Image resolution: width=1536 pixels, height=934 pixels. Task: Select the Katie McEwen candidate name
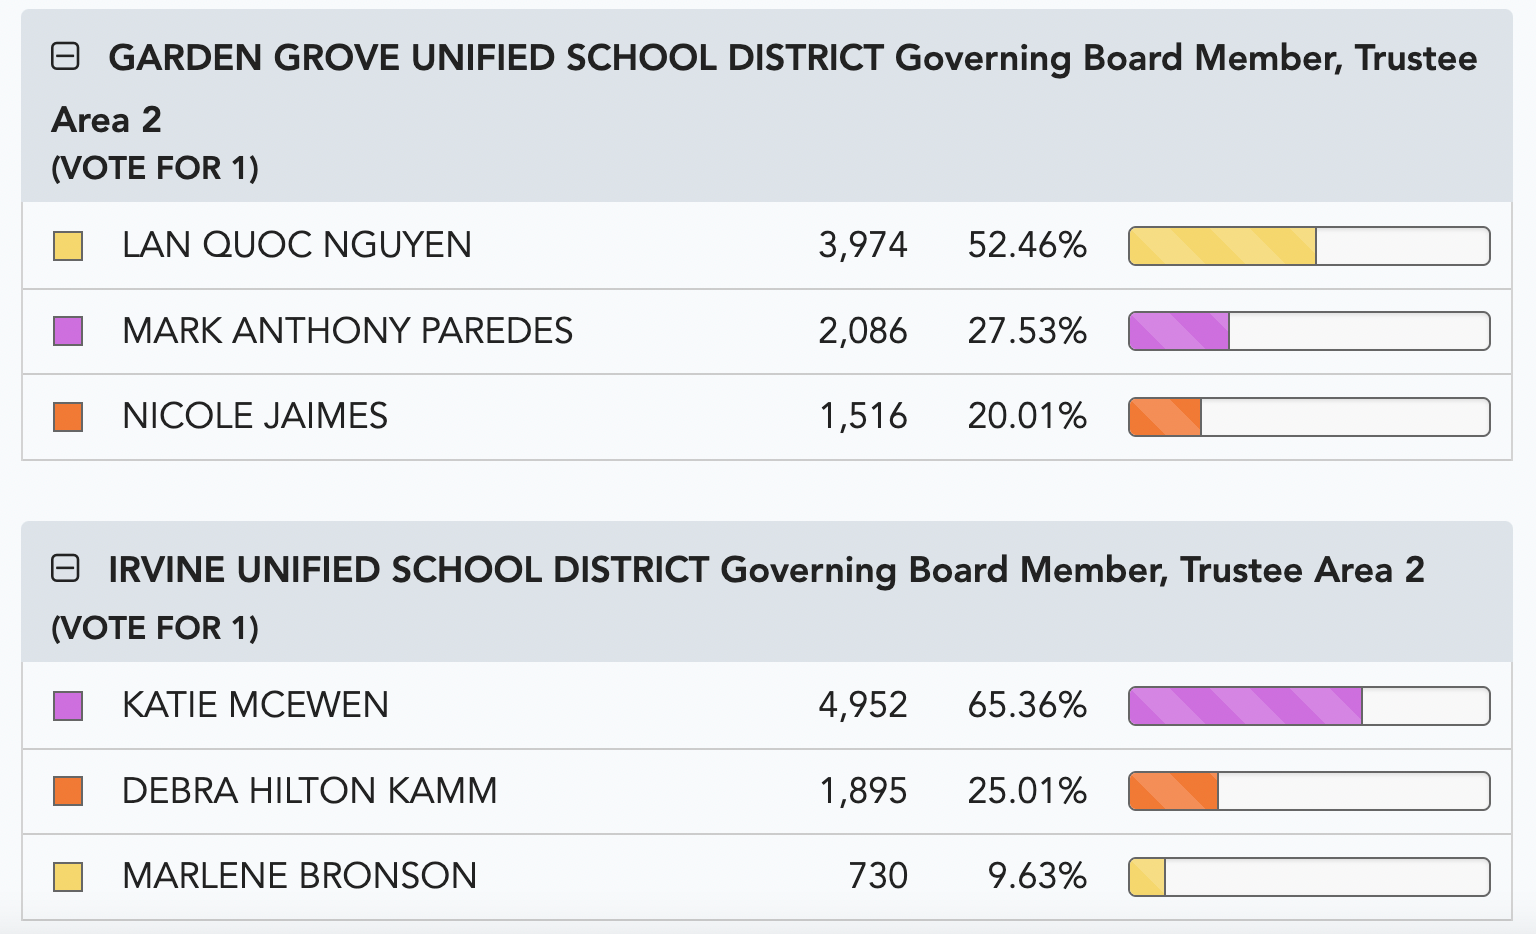click(255, 705)
